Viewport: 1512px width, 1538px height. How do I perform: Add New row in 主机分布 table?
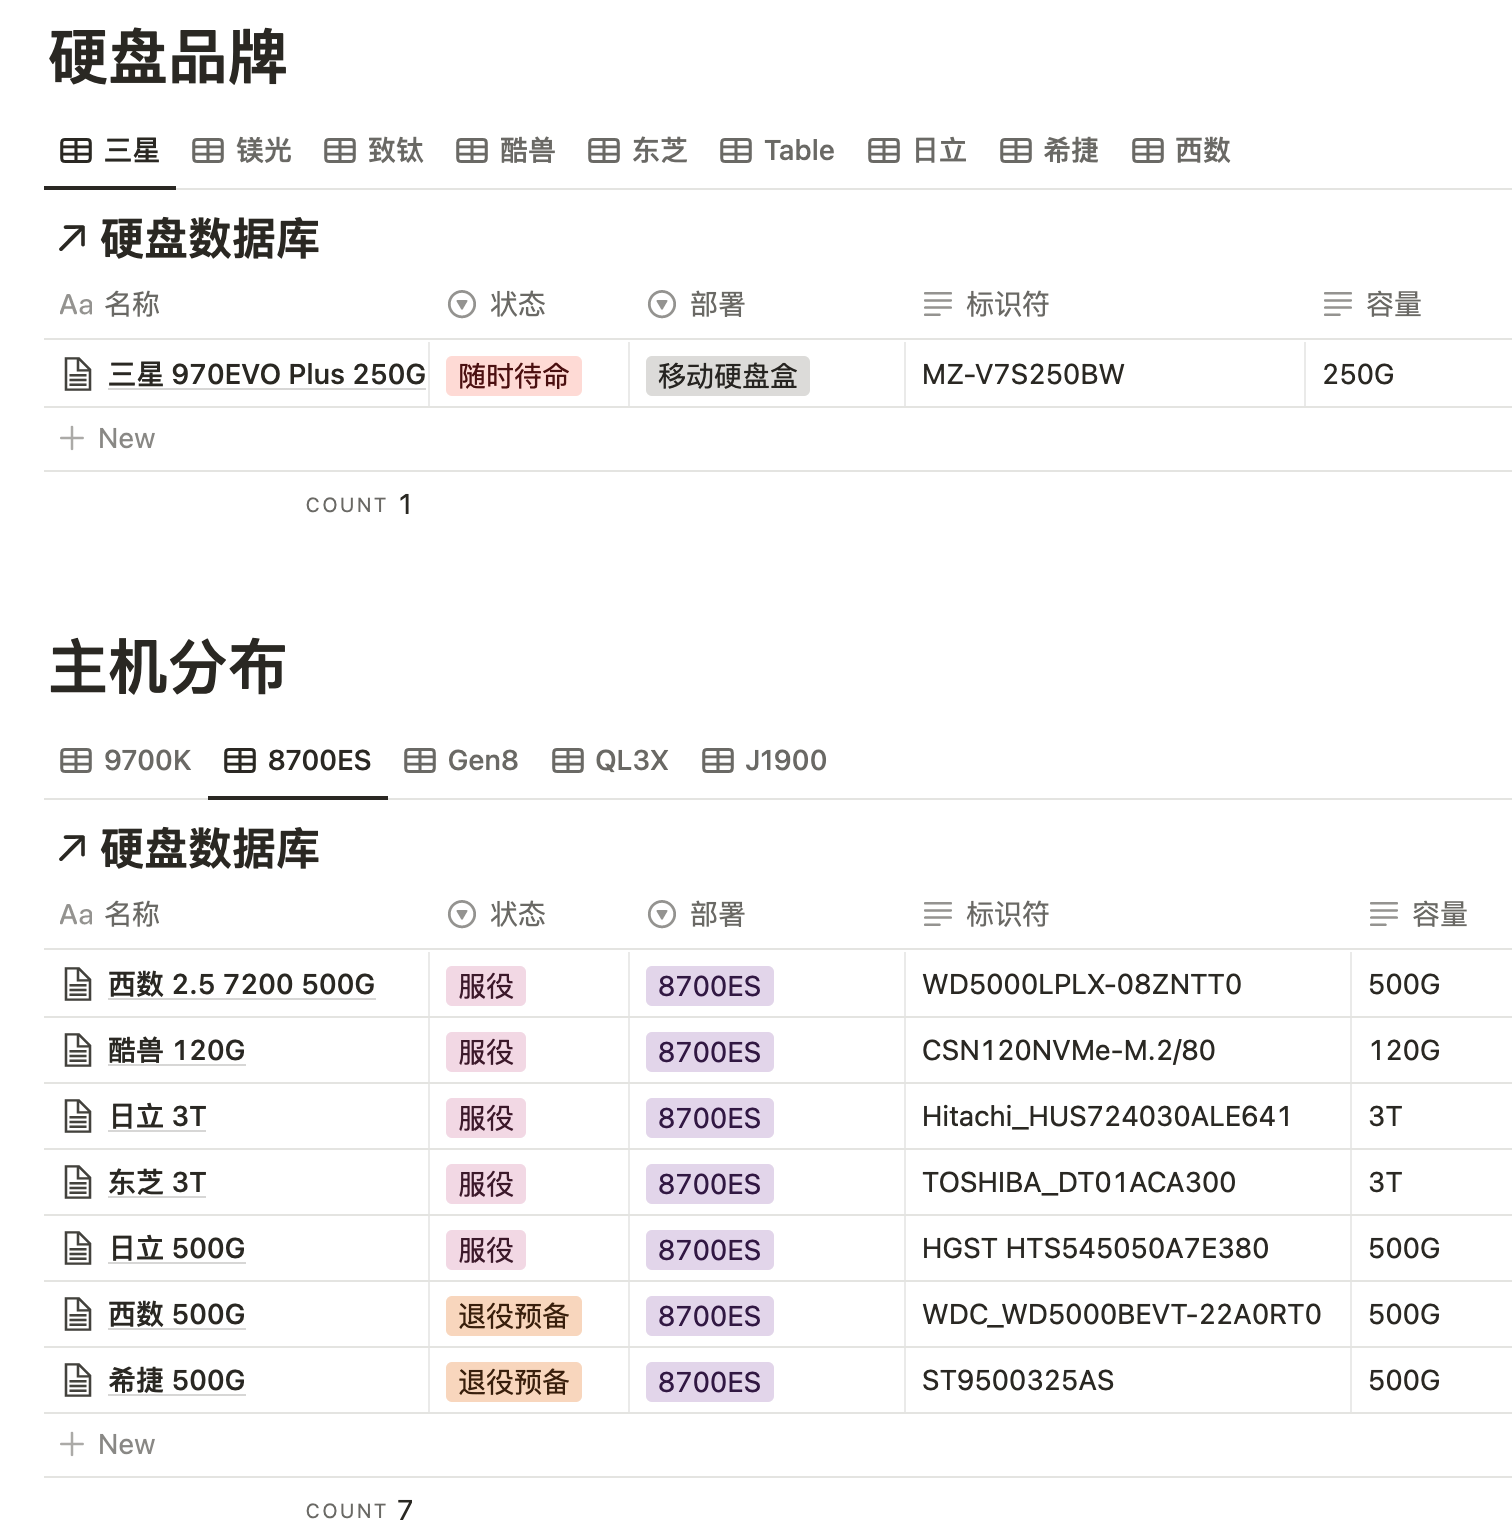[108, 1445]
